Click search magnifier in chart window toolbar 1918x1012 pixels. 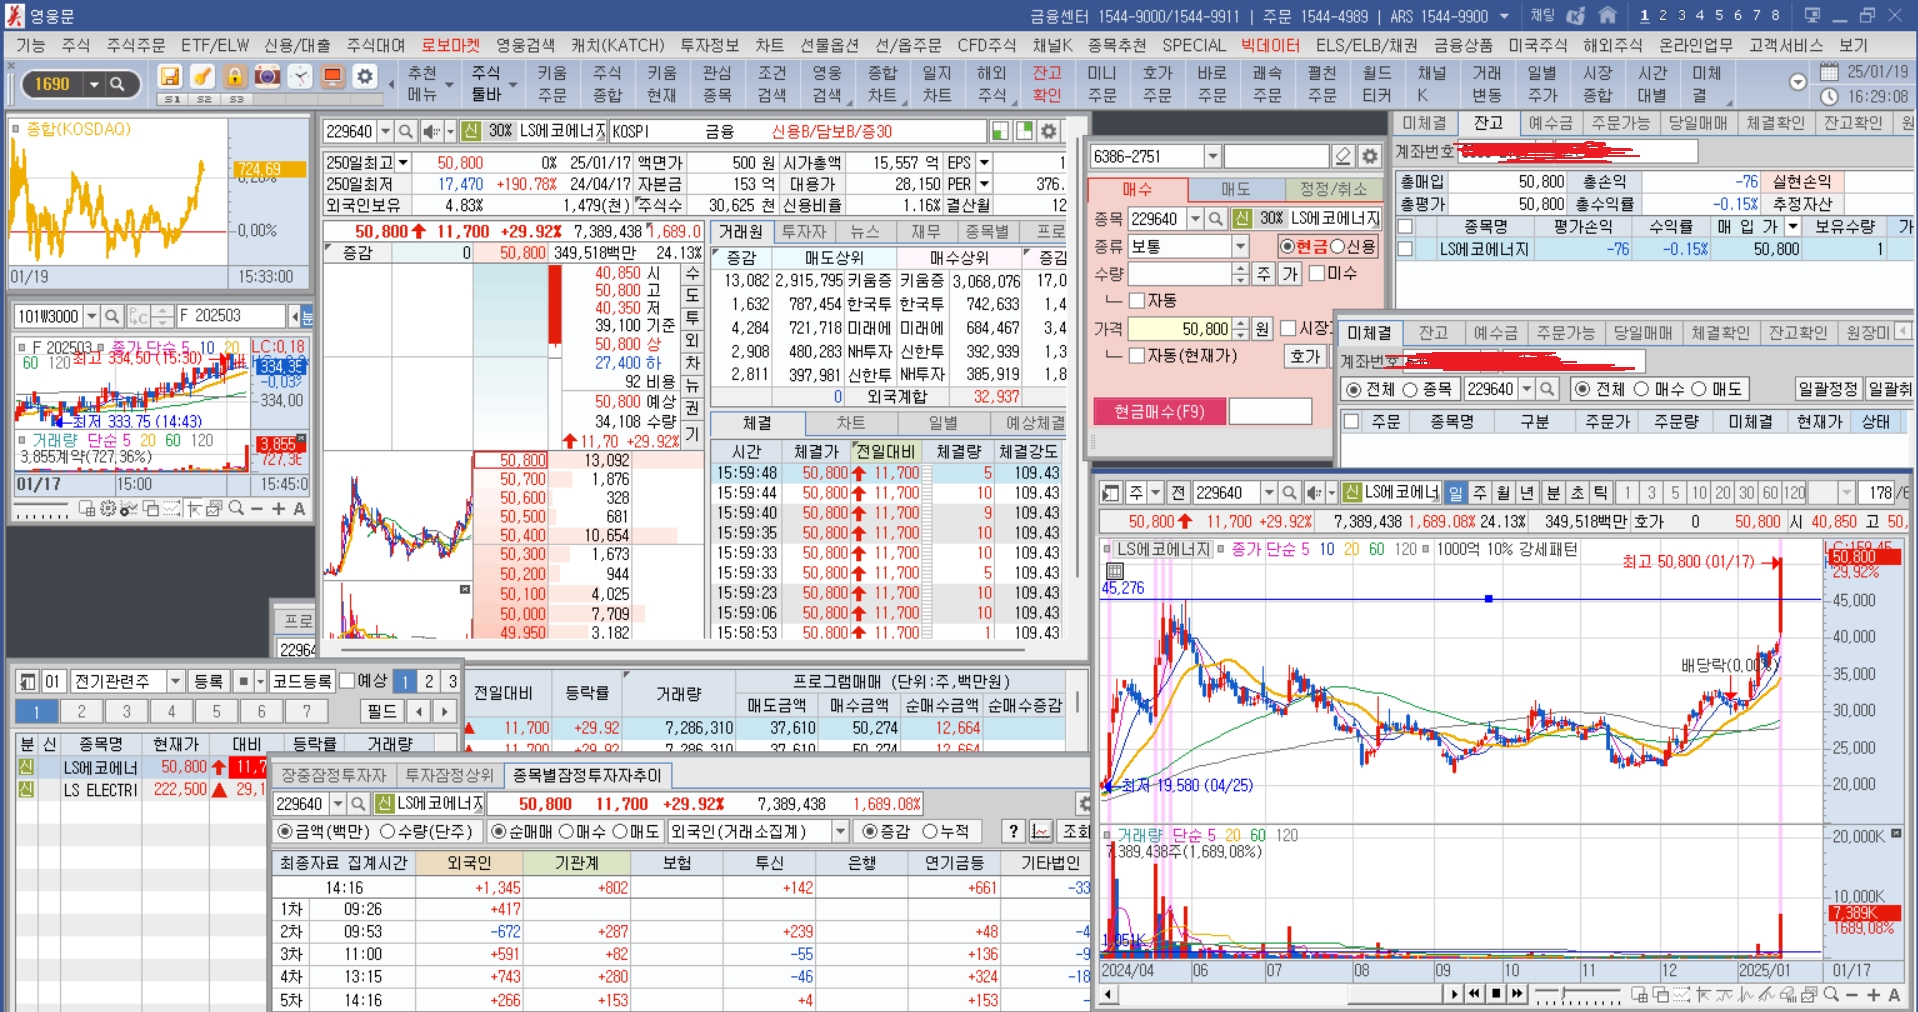click(1289, 492)
